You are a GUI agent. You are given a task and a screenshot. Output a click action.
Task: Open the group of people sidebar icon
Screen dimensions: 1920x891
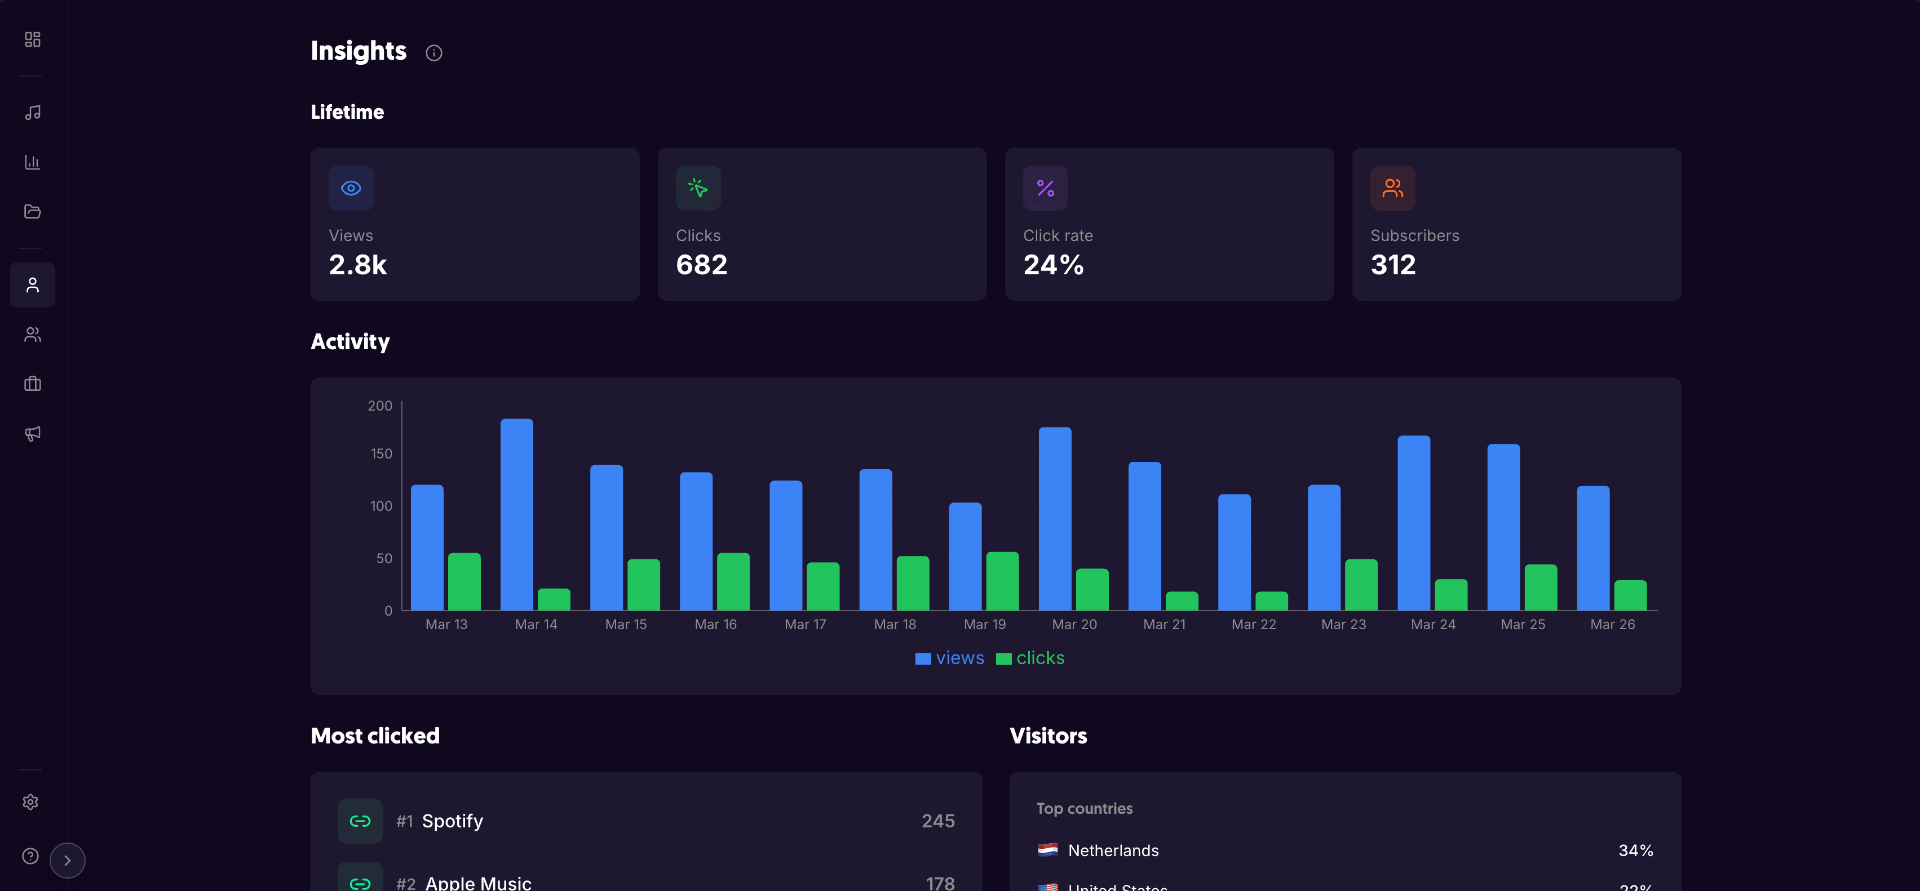point(32,334)
